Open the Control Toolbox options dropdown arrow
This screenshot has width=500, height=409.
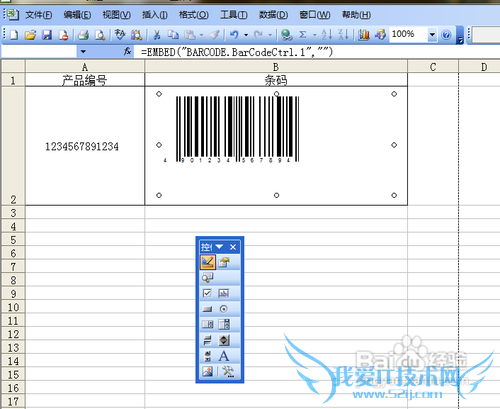pos(219,247)
